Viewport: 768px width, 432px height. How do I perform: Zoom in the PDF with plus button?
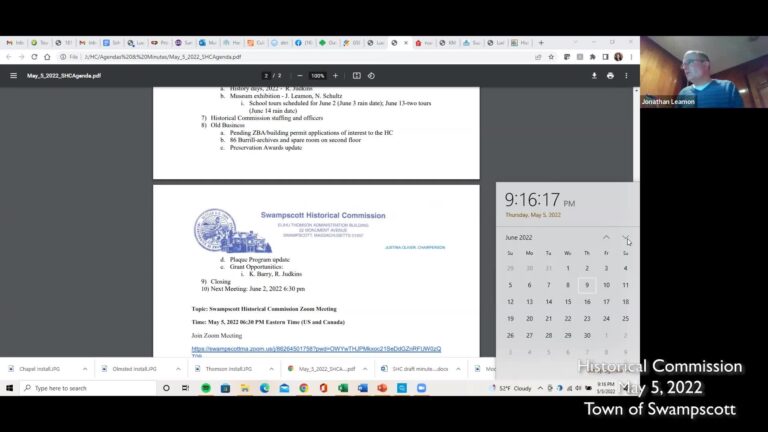tap(334, 75)
